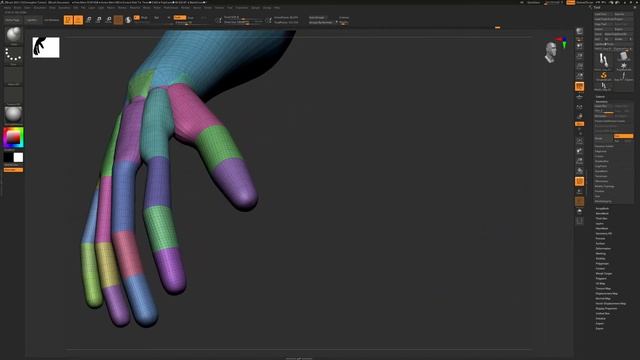Image resolution: width=640 pixels, height=360 pixels.
Task: Expand the Display Properties sub-palette
Action: click(606, 309)
